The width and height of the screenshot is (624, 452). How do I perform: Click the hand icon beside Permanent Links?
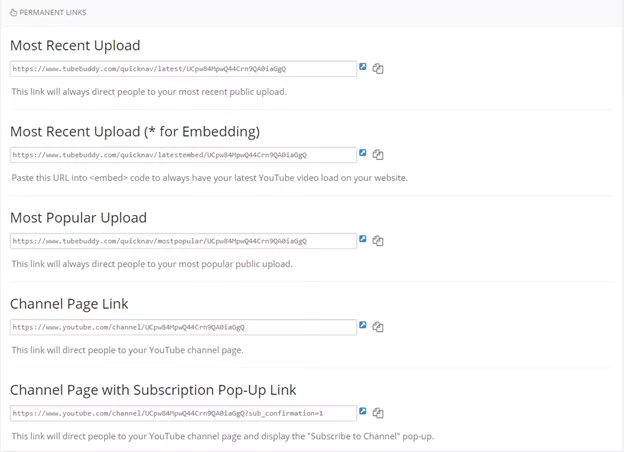tap(13, 12)
